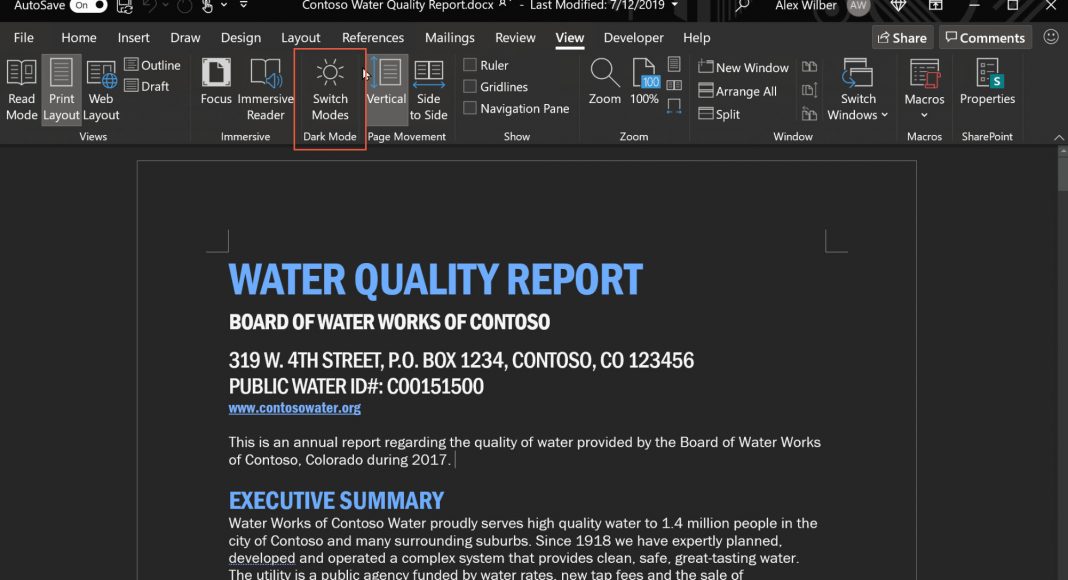
Task: Choose Side to Side page movement
Action: coord(428,91)
